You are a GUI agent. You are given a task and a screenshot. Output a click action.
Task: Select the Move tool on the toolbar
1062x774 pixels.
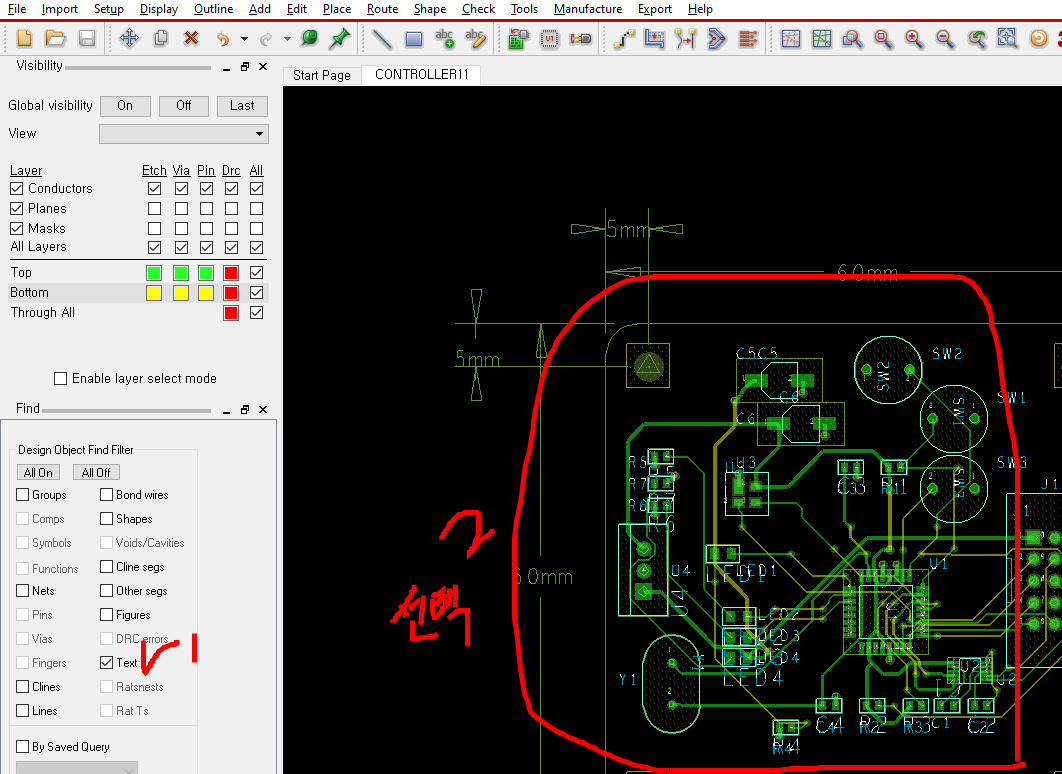tap(130, 40)
